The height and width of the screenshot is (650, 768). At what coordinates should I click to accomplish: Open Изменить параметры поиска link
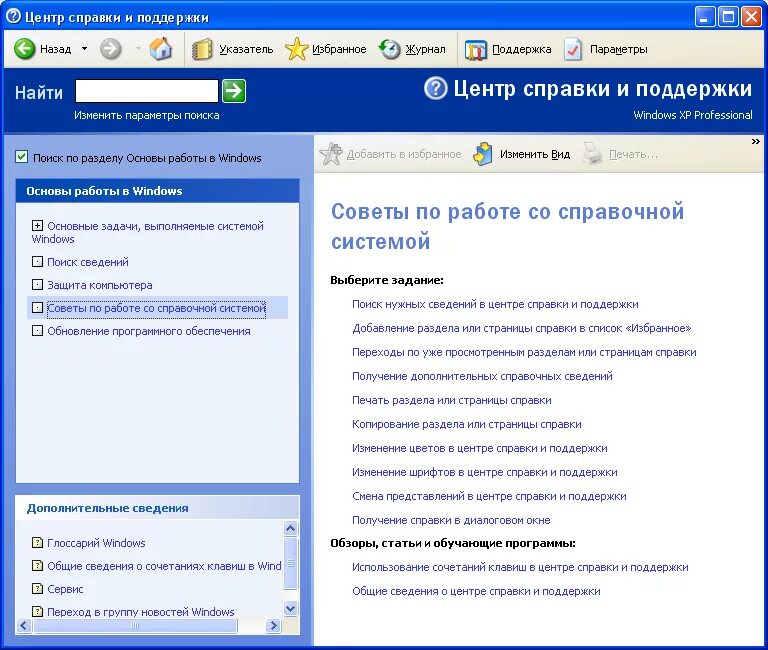(146, 116)
